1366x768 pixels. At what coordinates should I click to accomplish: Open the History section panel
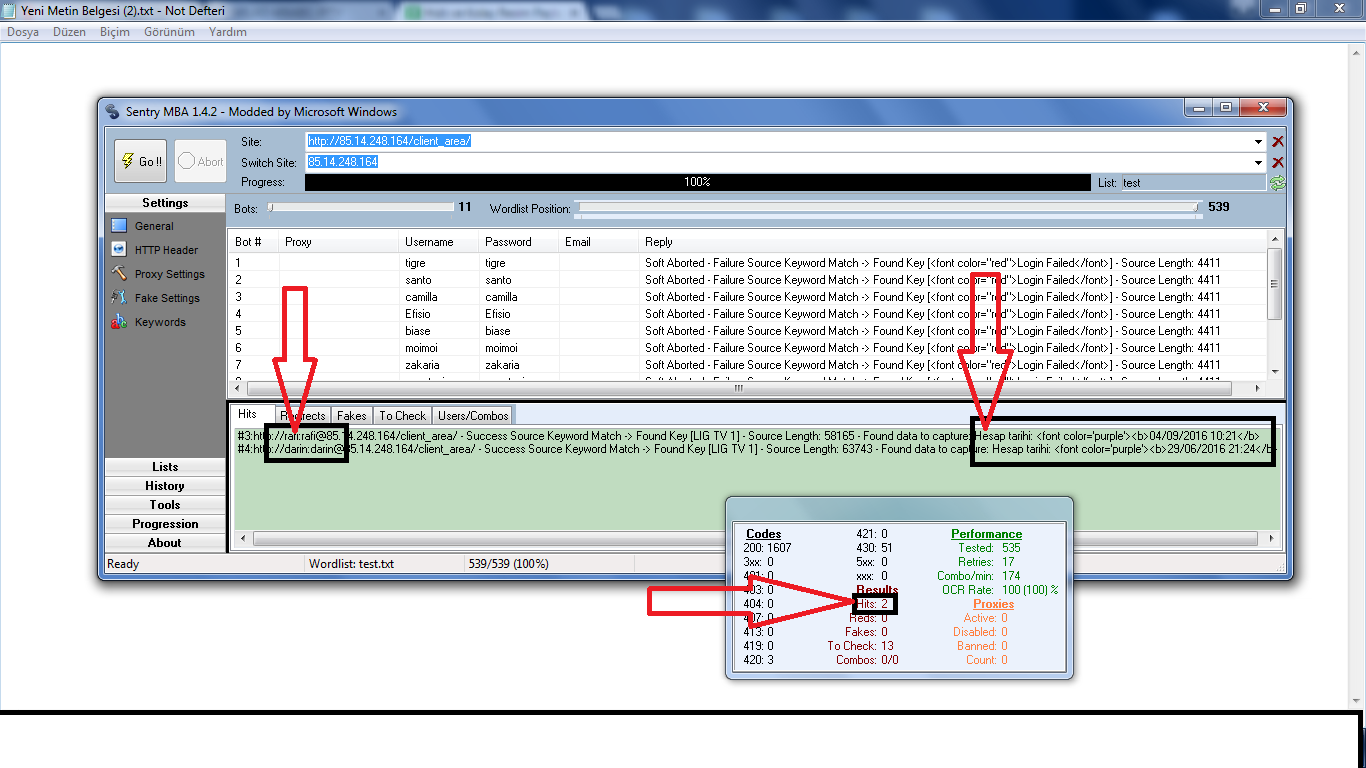tap(165, 486)
